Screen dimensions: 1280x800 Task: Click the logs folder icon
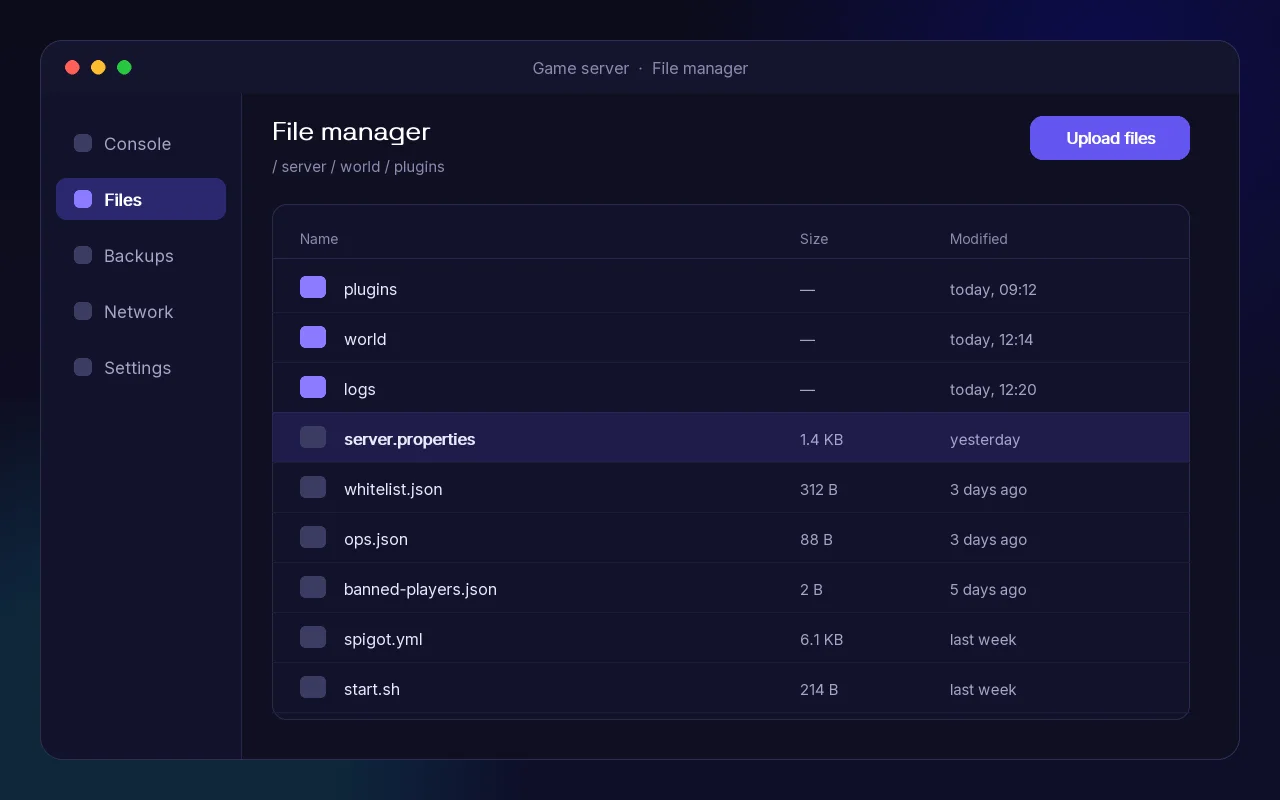(x=313, y=387)
